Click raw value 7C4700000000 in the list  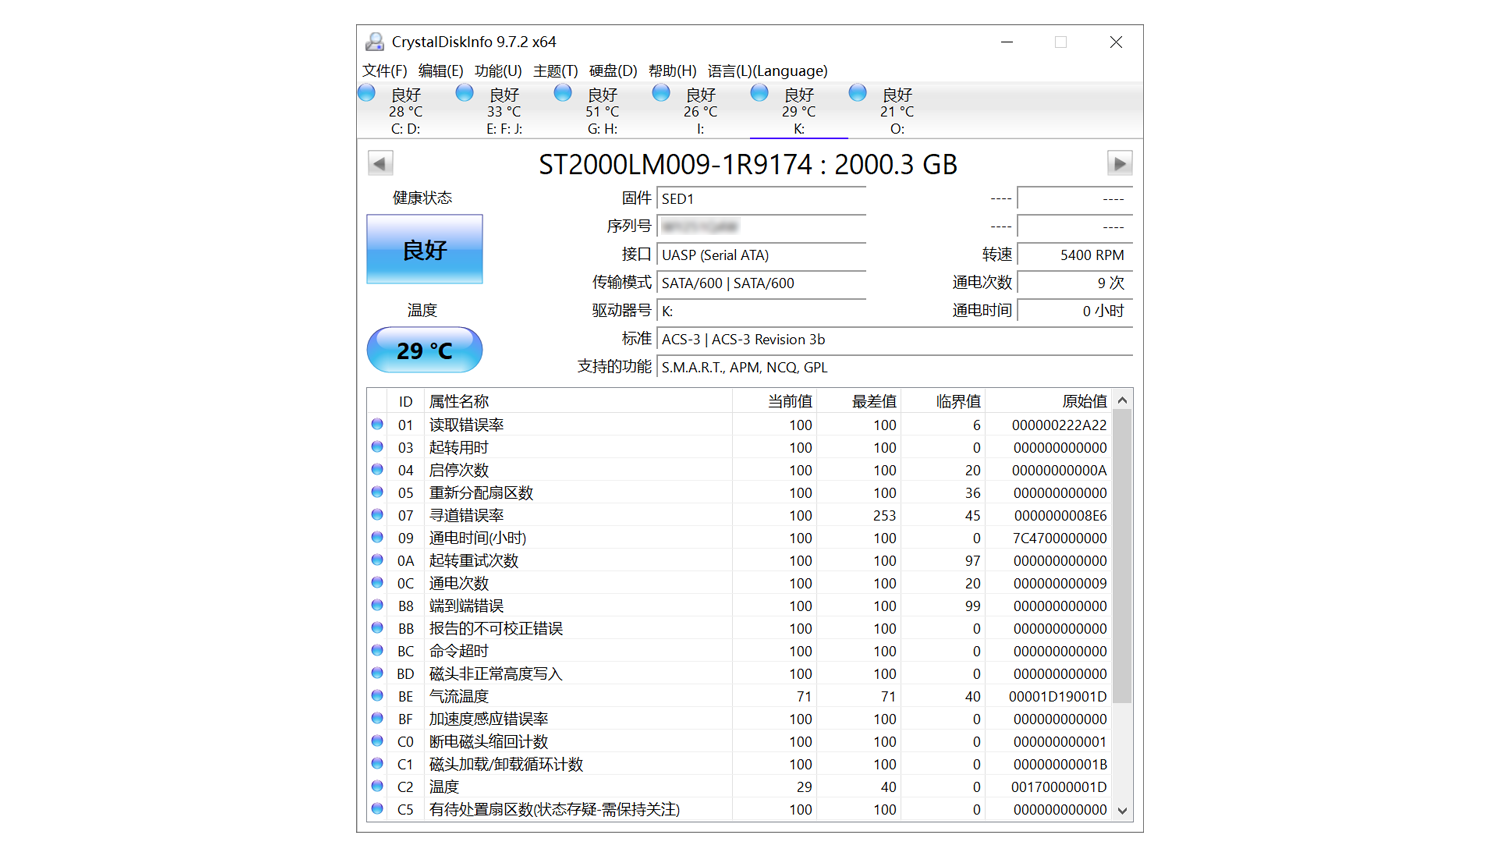pyautogui.click(x=1059, y=538)
